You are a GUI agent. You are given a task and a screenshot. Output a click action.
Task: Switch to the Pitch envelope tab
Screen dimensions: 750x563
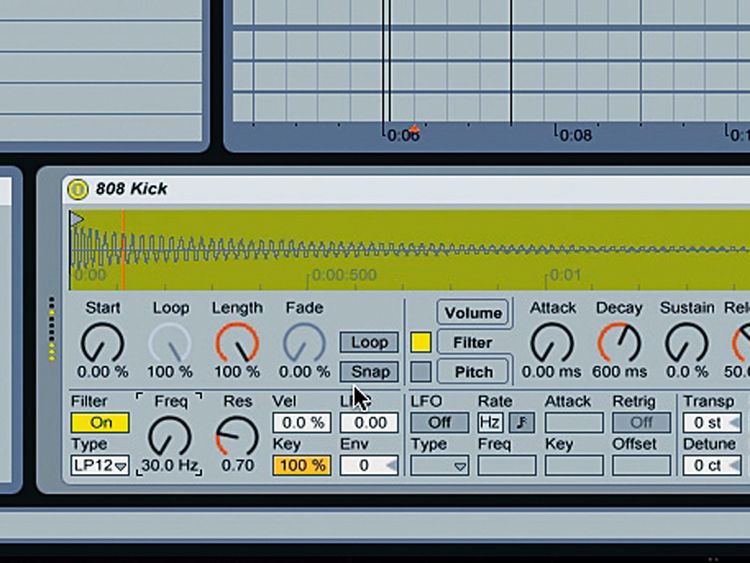[473, 372]
